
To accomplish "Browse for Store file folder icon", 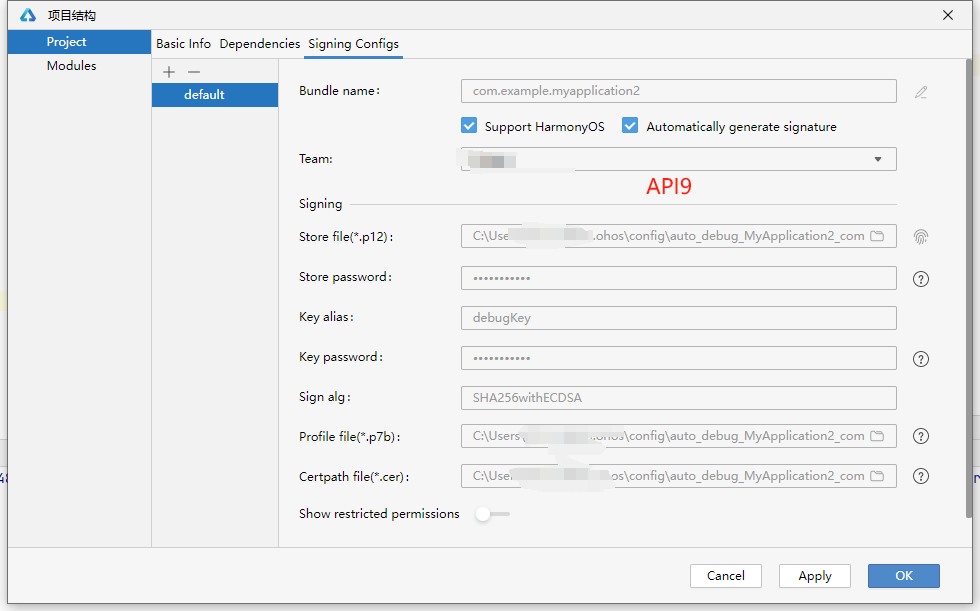I will (x=878, y=236).
